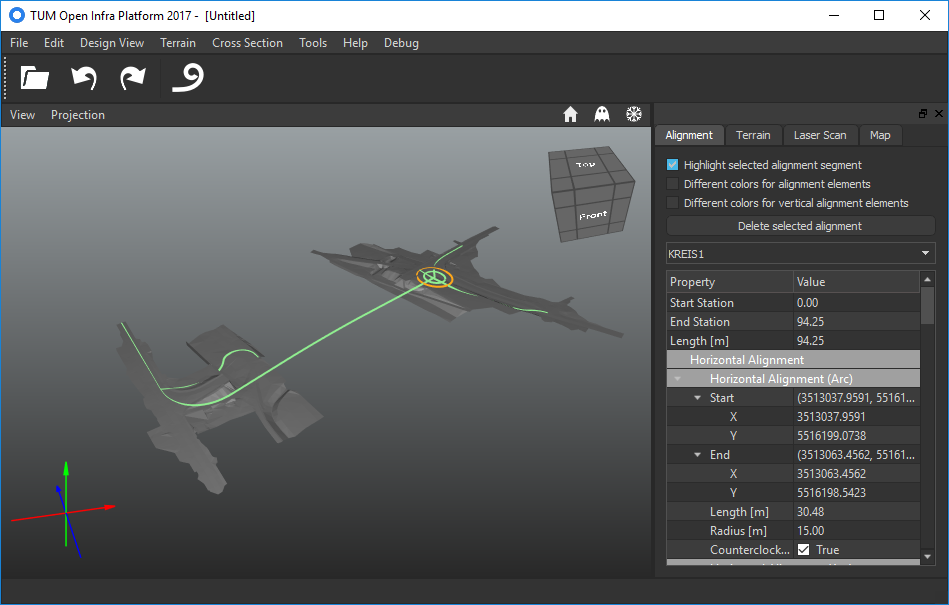Open file using the folder toolbar icon
This screenshot has width=949, height=605.
click(x=34, y=78)
